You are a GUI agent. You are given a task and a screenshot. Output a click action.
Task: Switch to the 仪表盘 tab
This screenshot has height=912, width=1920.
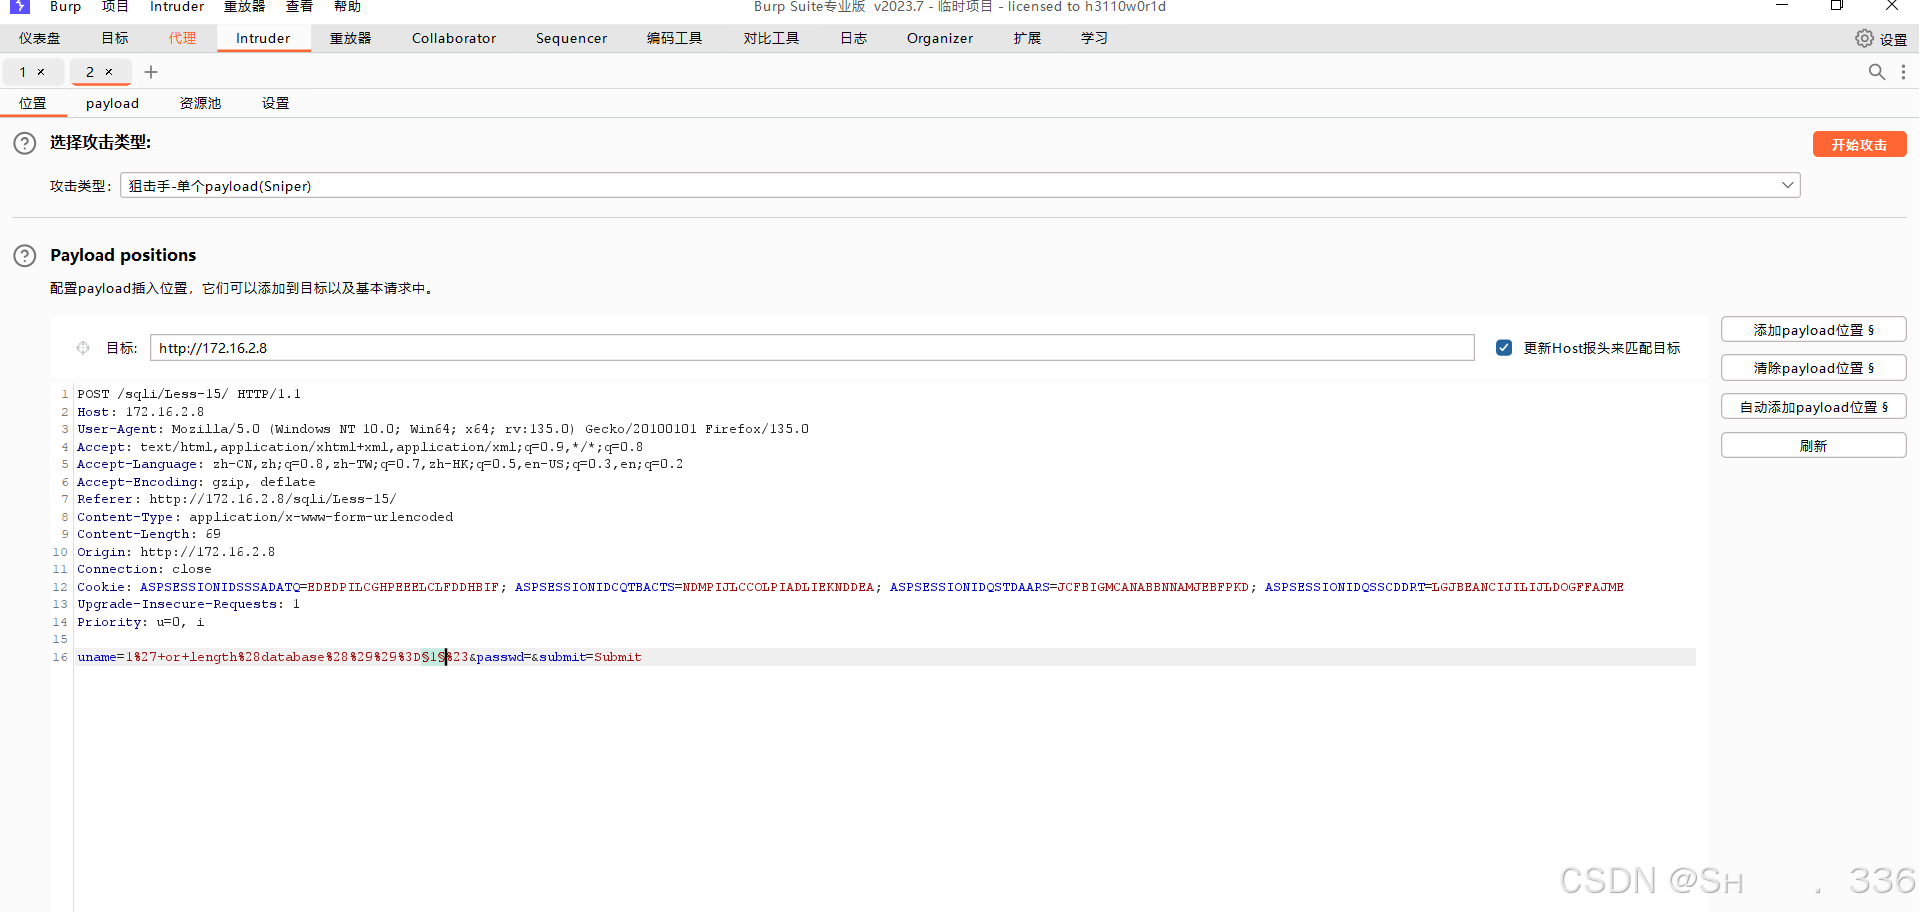(40, 38)
